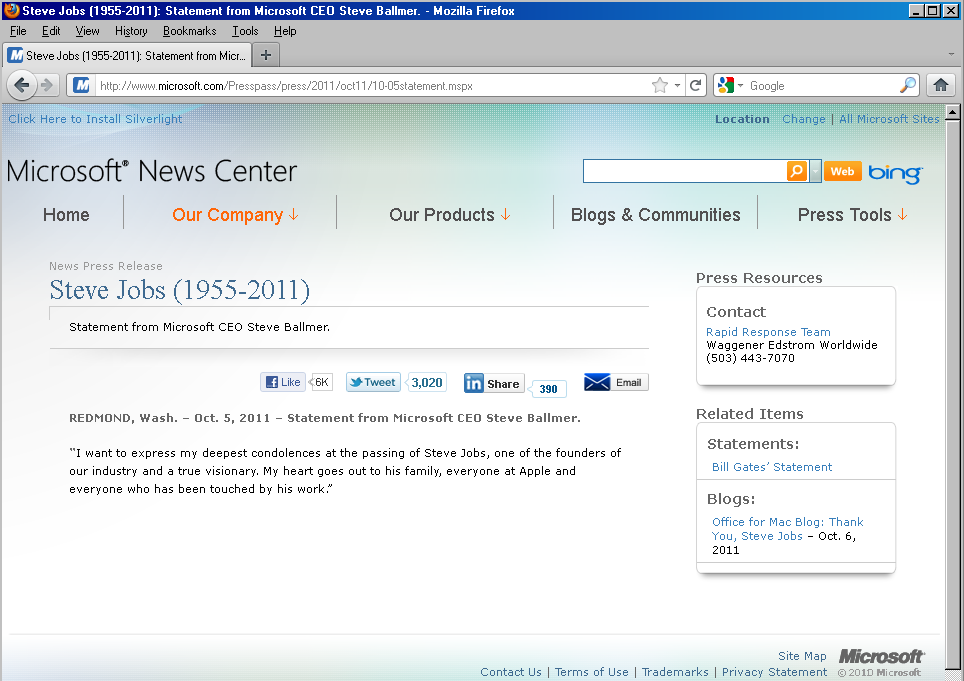The height and width of the screenshot is (681, 964).
Task: Open Office for Mac Blog: Thank You link
Action: [788, 529]
